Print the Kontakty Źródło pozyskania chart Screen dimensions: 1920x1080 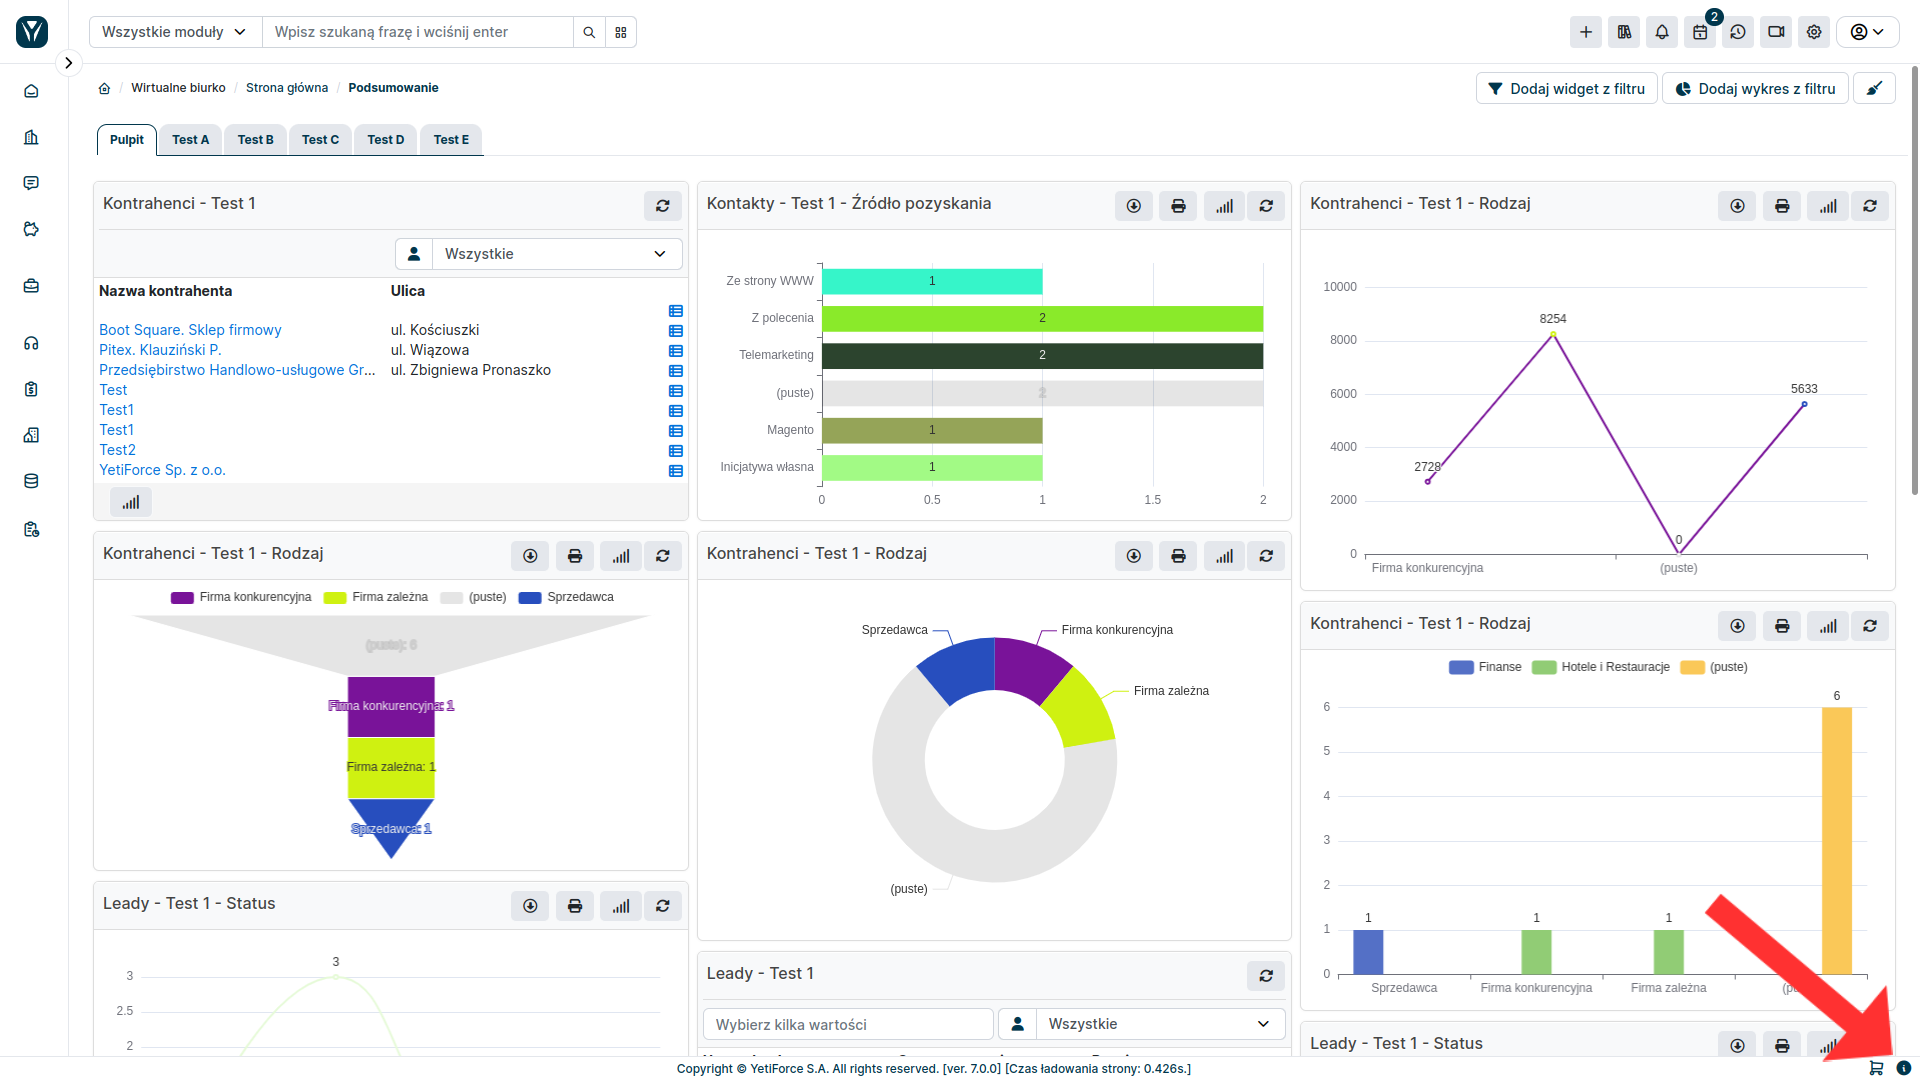1178,206
